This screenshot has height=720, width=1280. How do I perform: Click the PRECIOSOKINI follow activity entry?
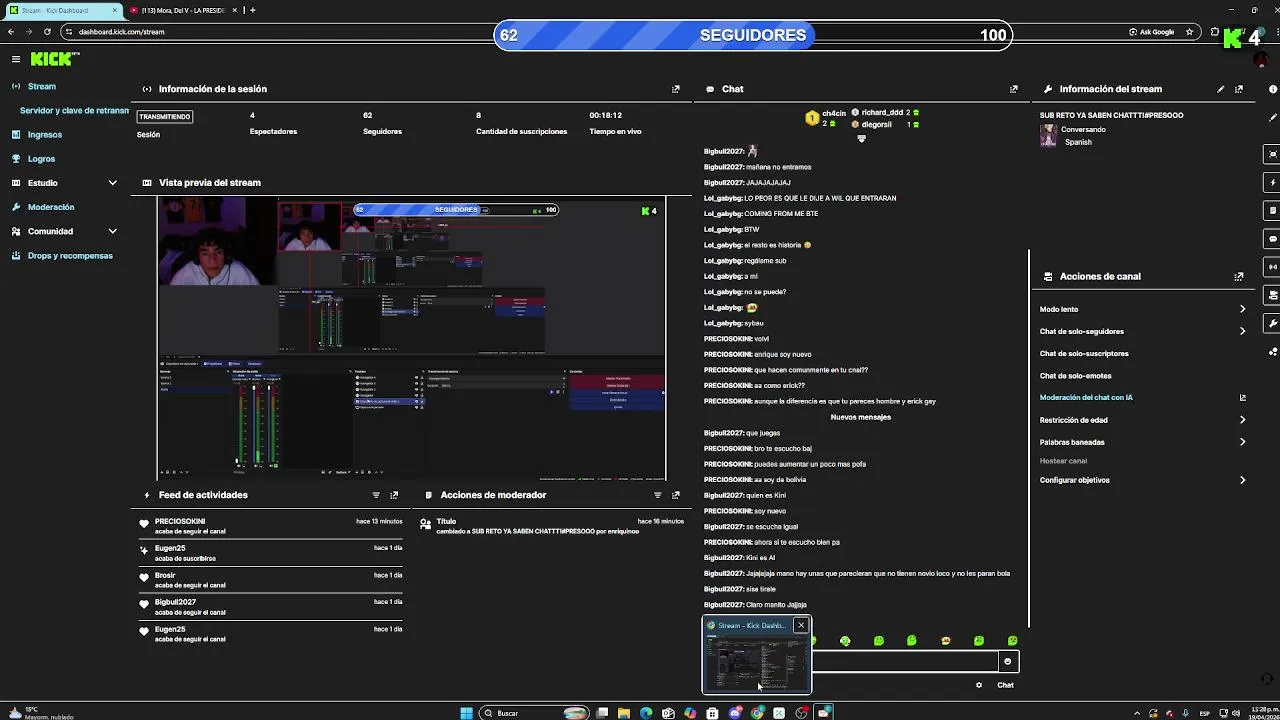[x=270, y=526]
